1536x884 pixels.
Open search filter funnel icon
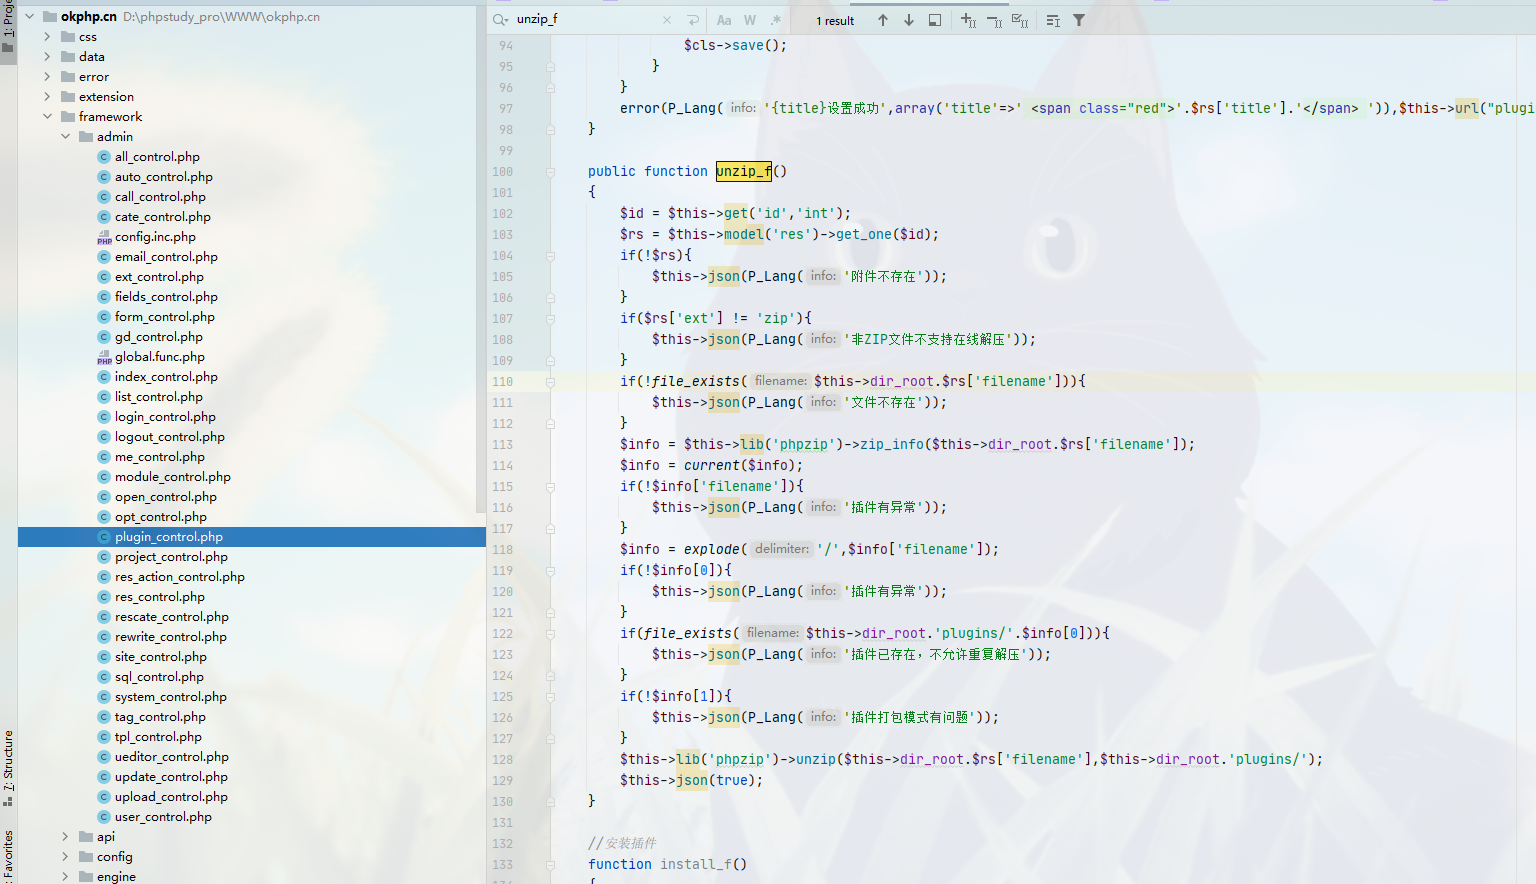click(1079, 20)
